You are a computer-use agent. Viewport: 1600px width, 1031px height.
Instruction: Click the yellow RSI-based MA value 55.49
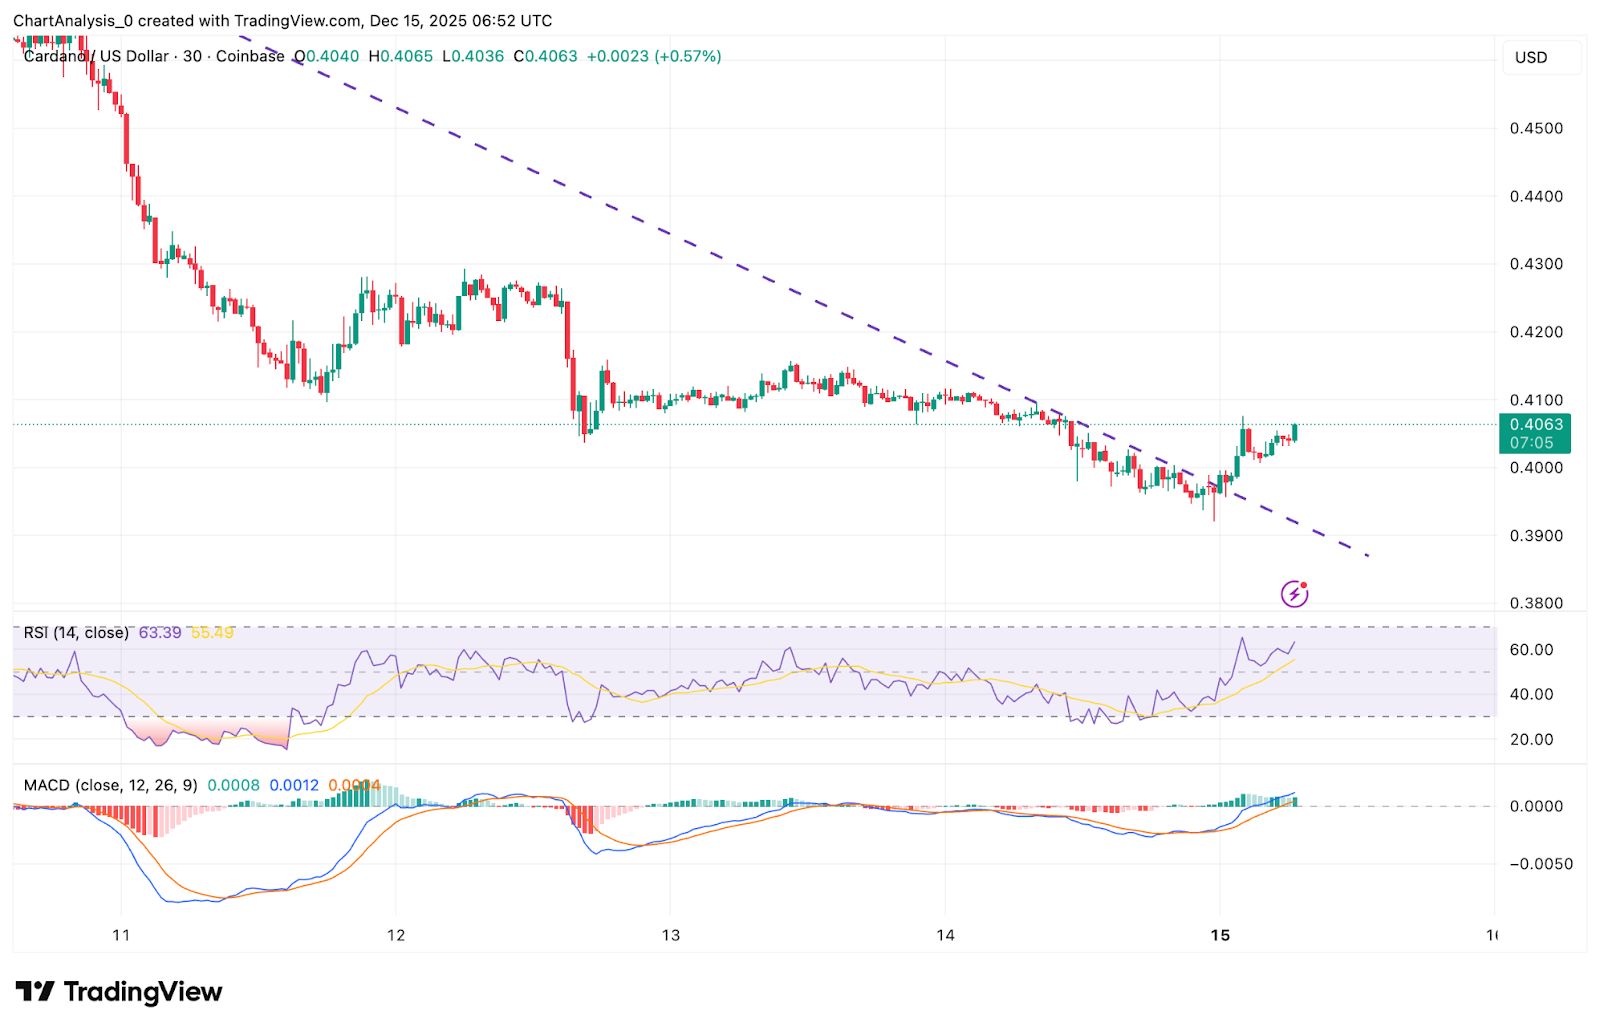pos(213,632)
